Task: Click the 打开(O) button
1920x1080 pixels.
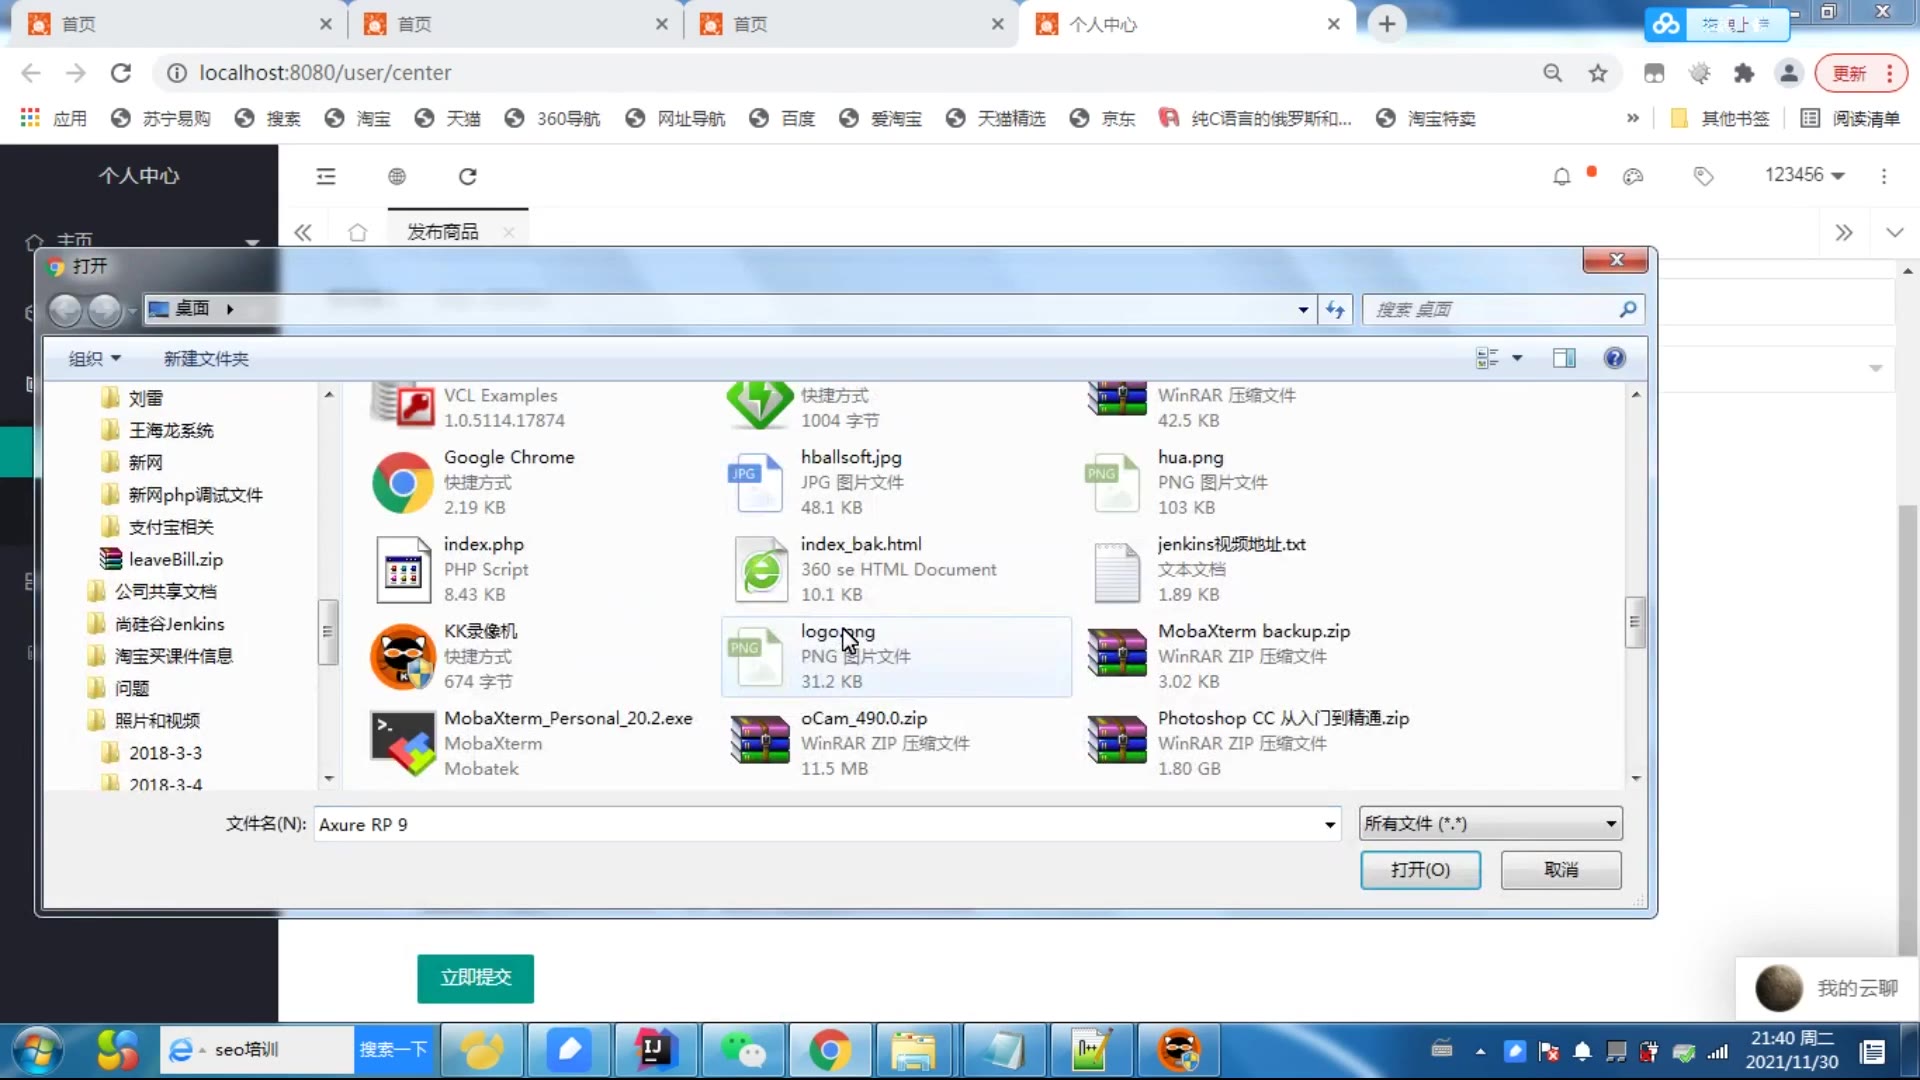Action: (x=1420, y=870)
